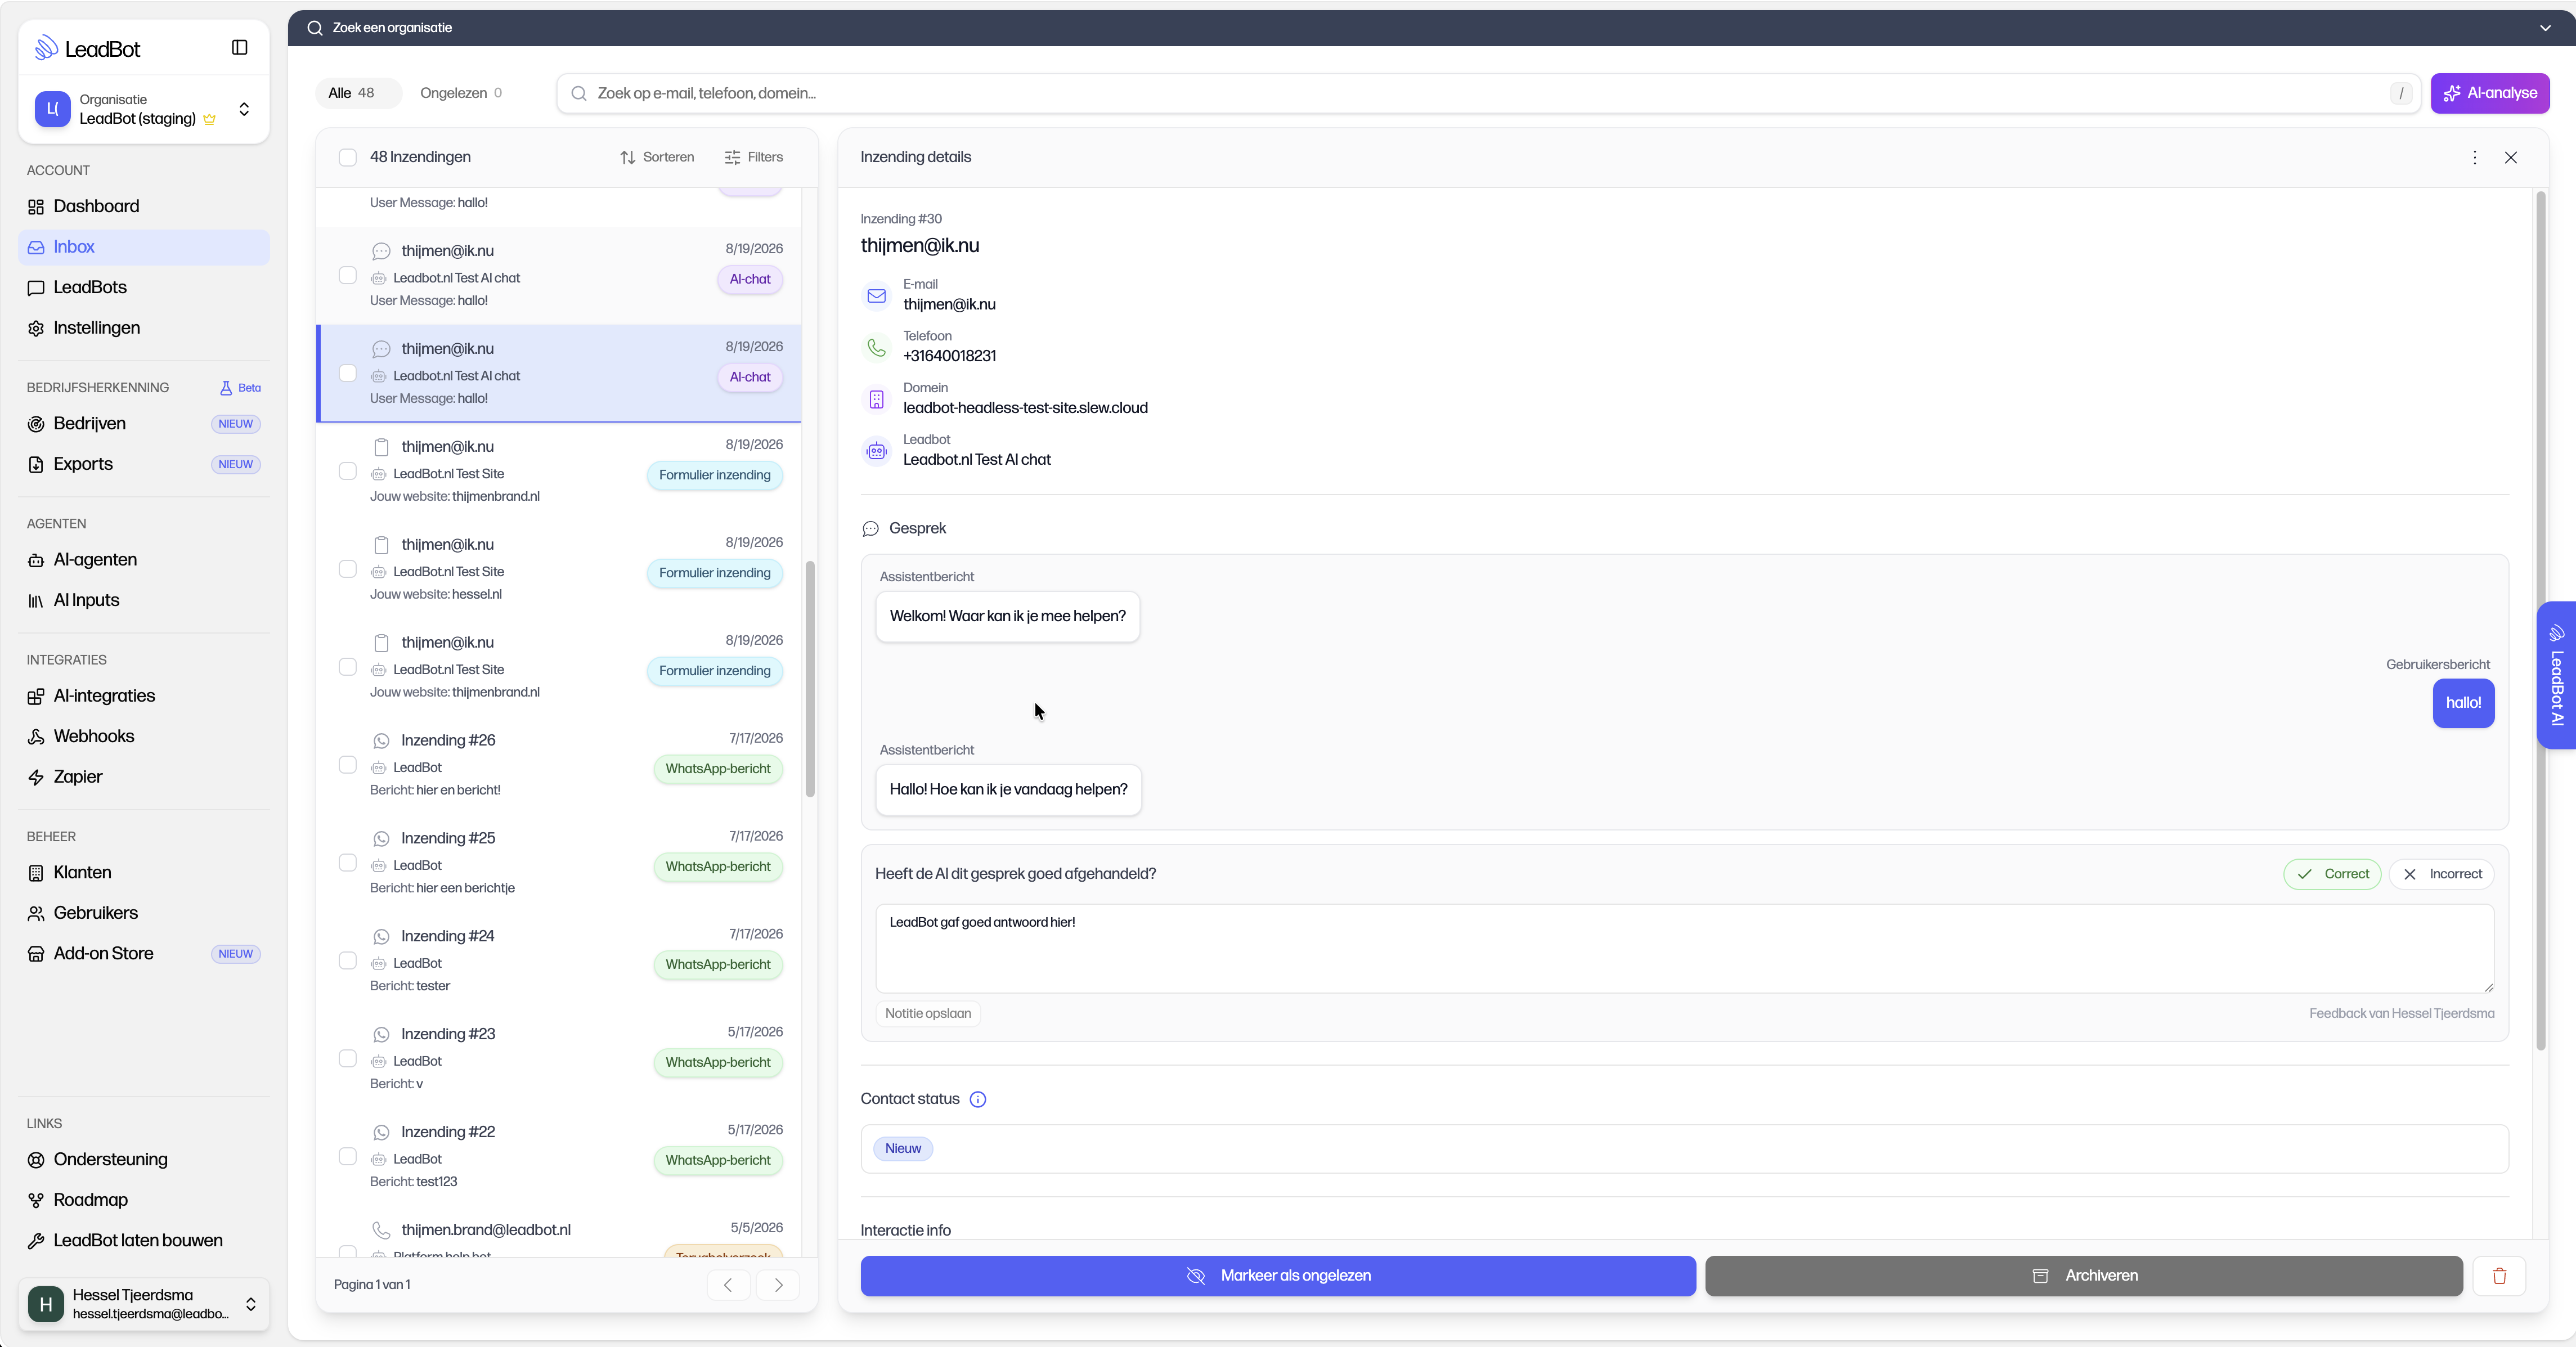Click the Dashboard grid icon
Image resolution: width=2576 pixels, height=1347 pixels.
pyautogui.click(x=36, y=207)
